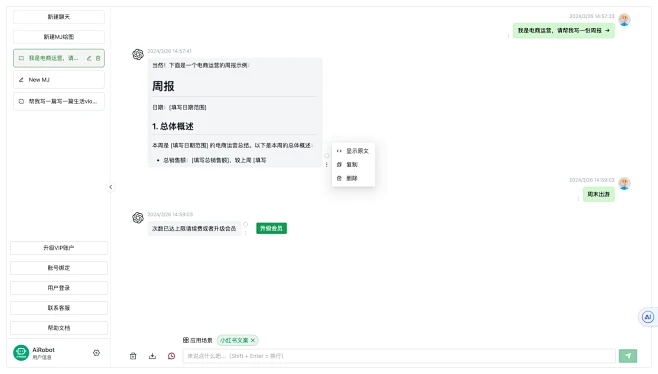Image resolution: width=658 pixels, height=374 pixels.
Task: Click the arrow icon in the first user message
Action: click(607, 31)
